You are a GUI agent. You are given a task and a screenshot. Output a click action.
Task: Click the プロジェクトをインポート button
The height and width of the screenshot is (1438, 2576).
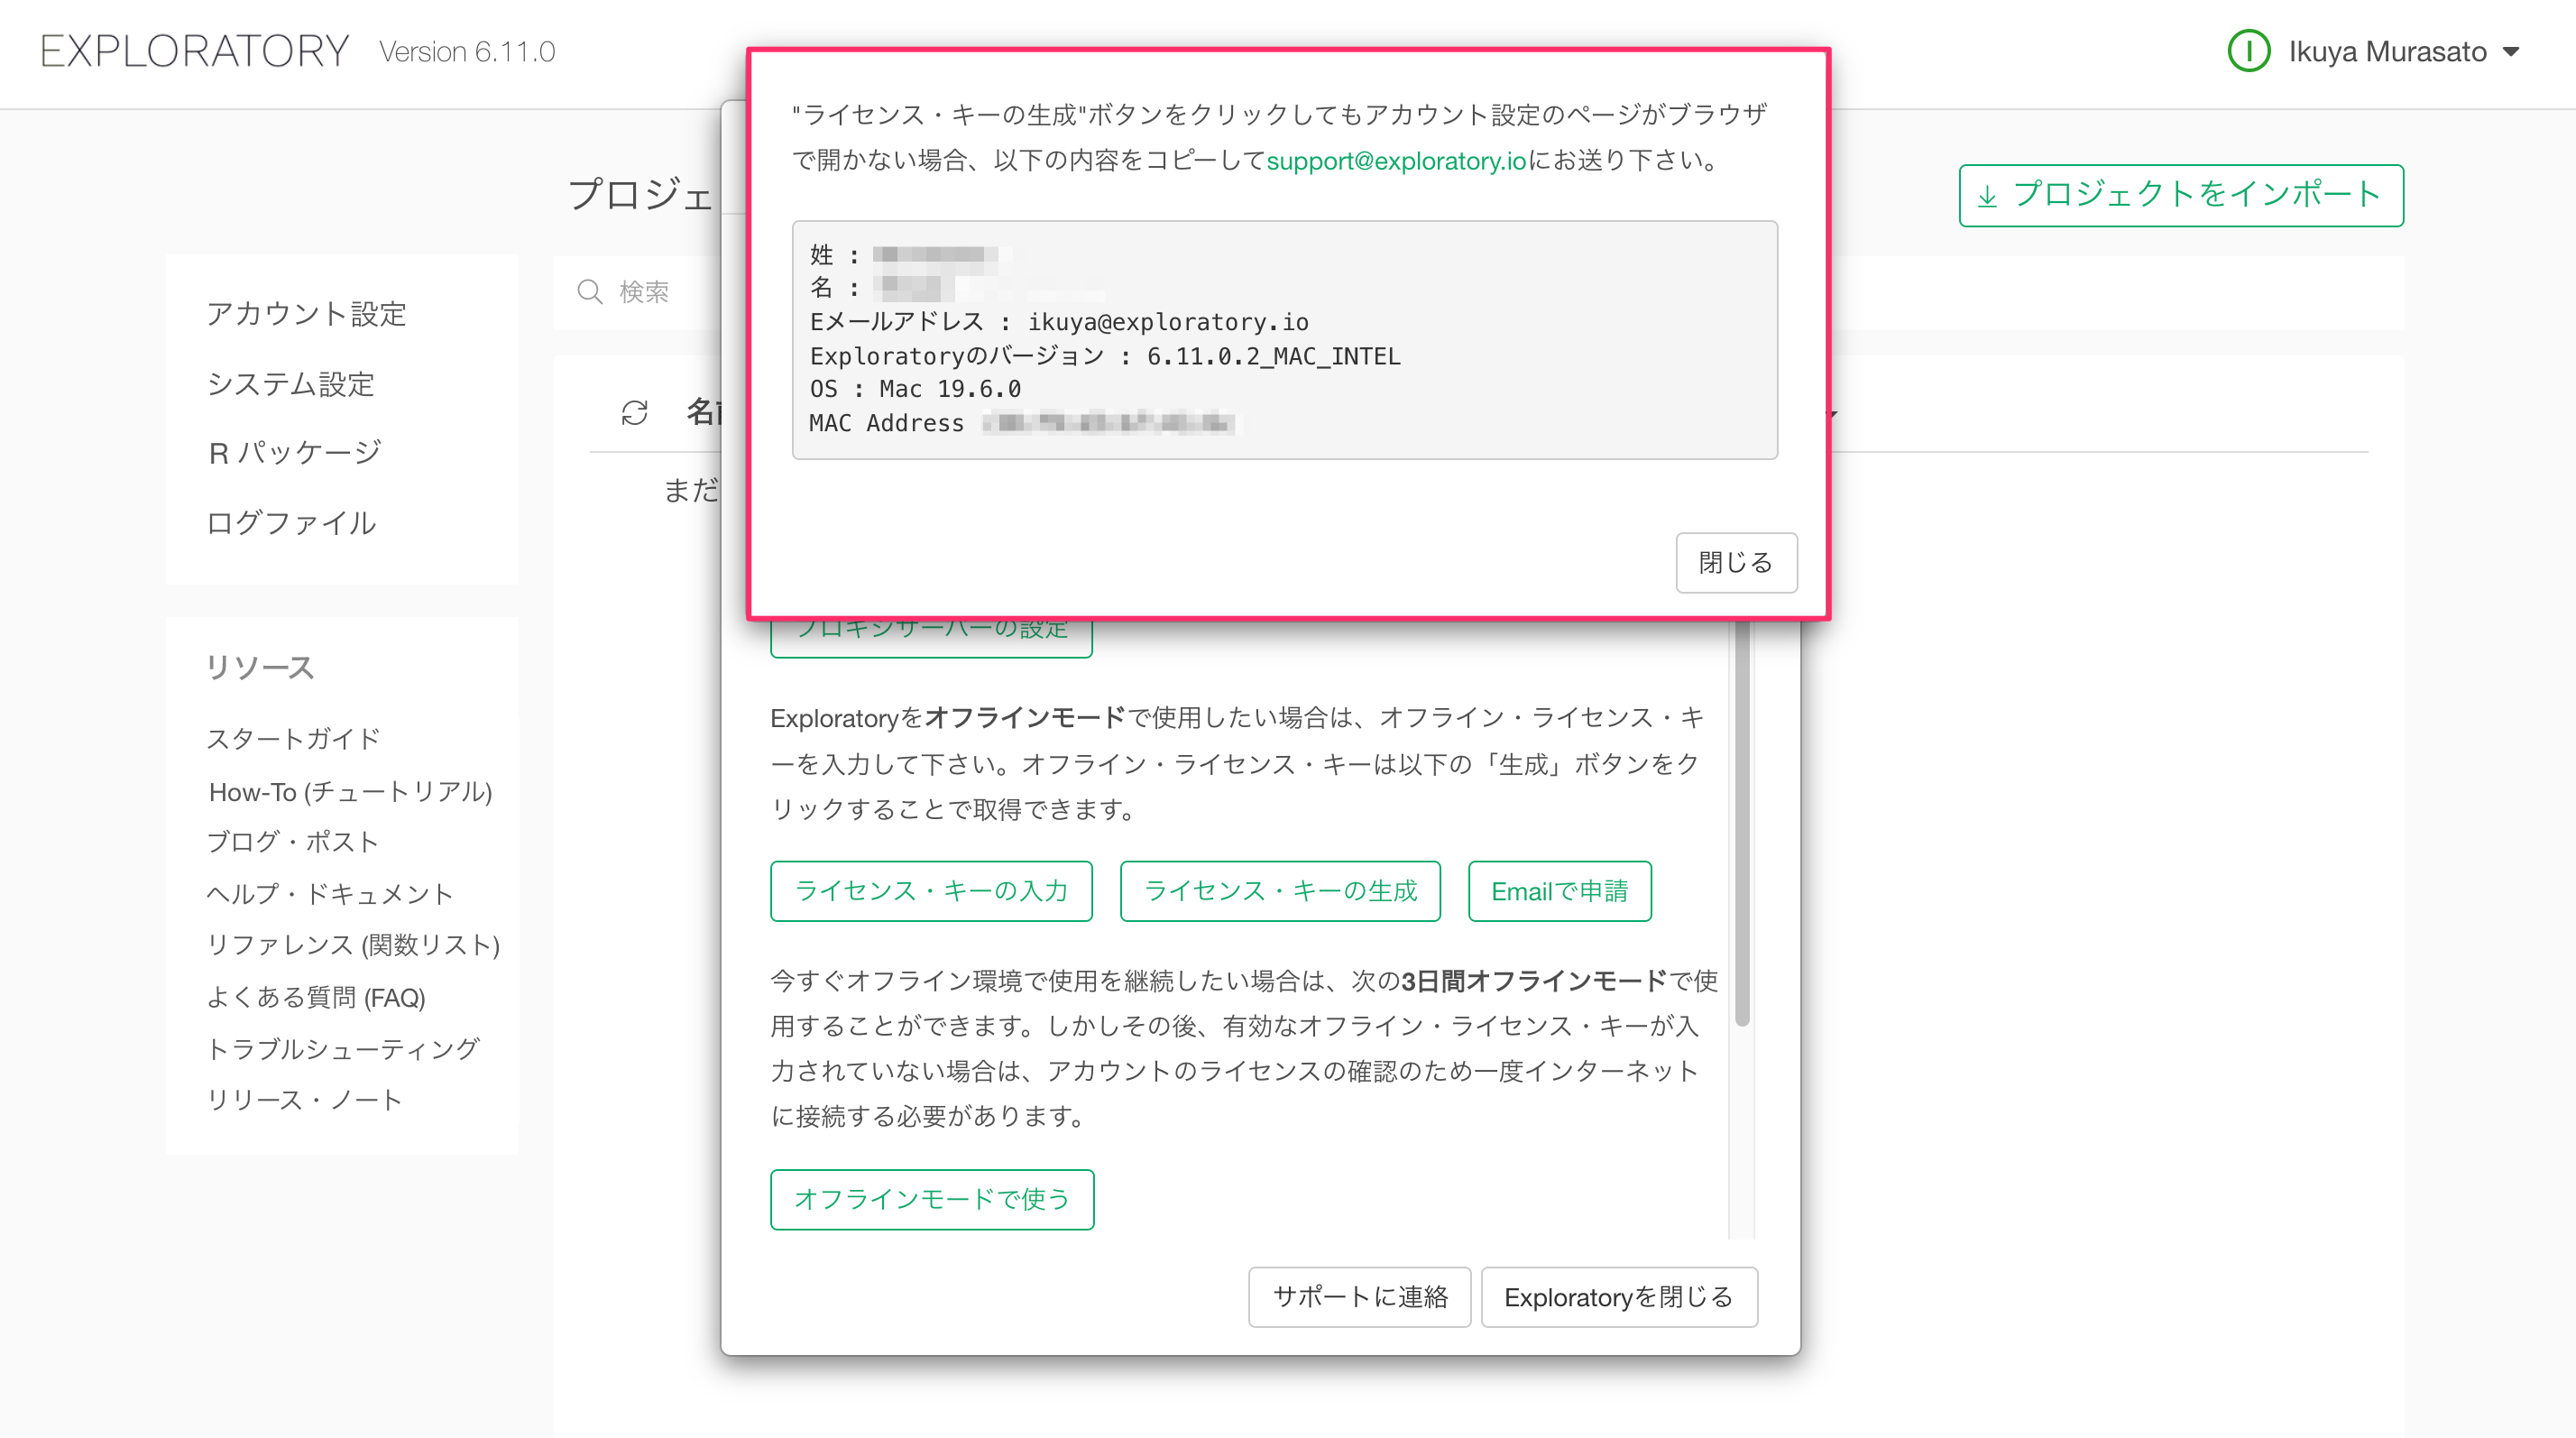coord(2181,196)
